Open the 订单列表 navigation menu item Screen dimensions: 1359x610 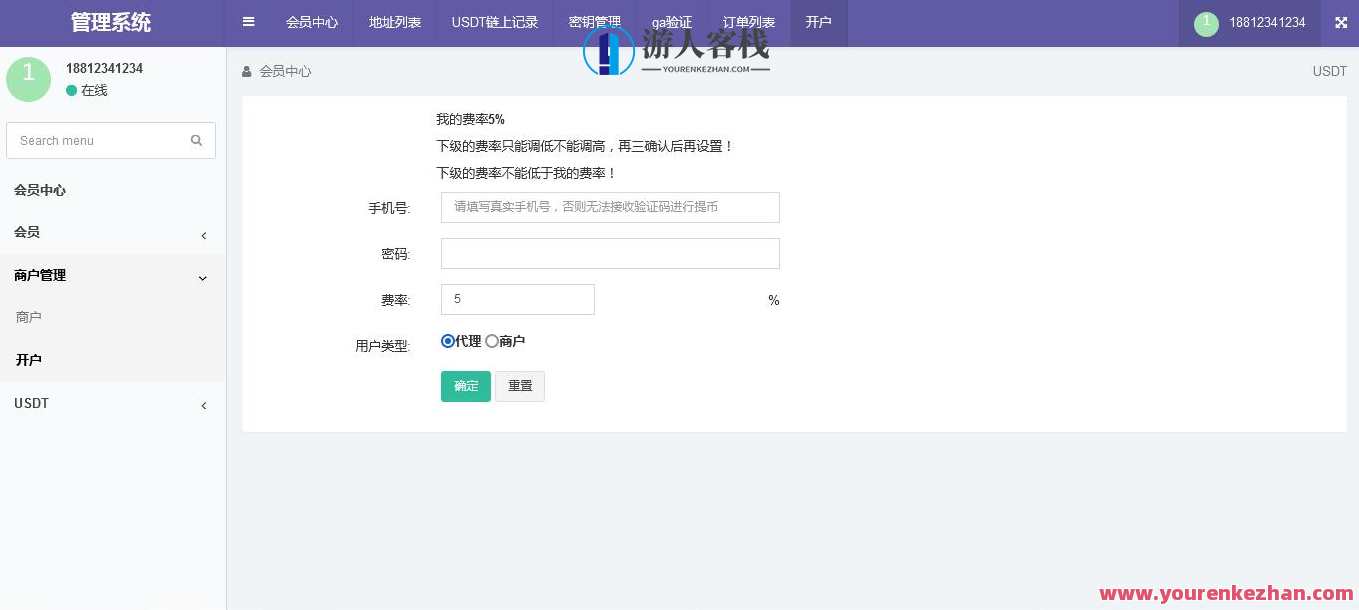(748, 21)
